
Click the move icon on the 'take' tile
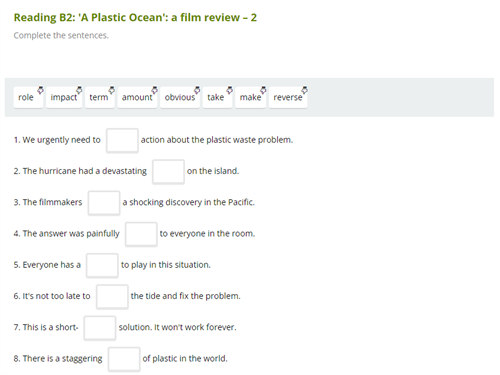click(x=229, y=90)
